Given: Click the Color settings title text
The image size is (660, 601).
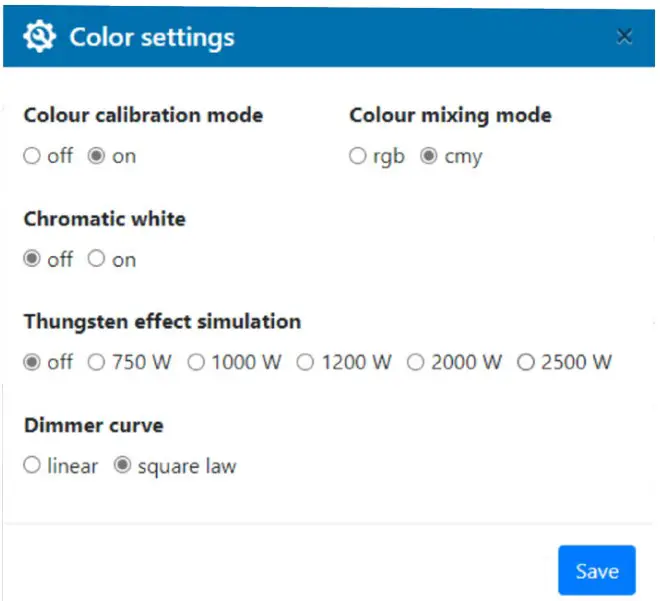Looking at the screenshot, I should tap(152, 38).
